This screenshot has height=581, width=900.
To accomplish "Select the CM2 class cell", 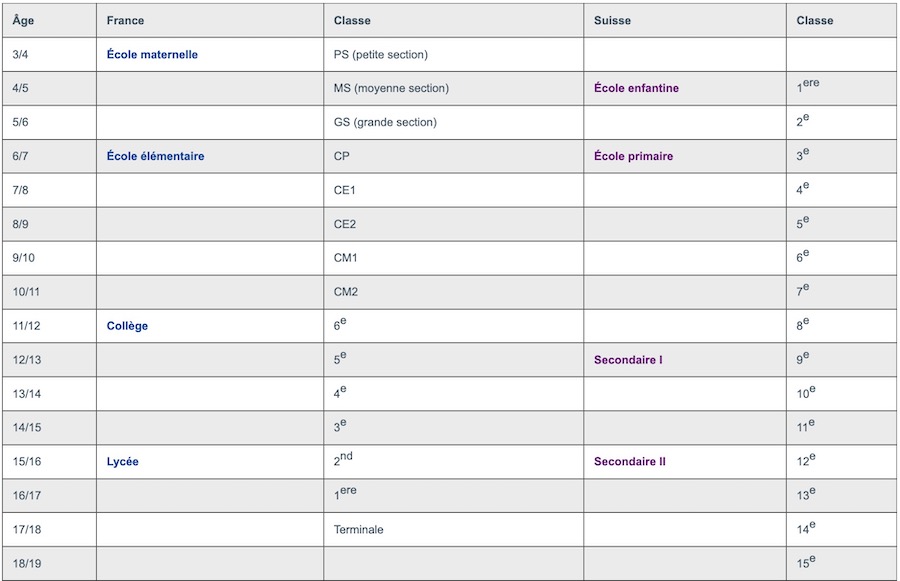I will click(x=346, y=292).
